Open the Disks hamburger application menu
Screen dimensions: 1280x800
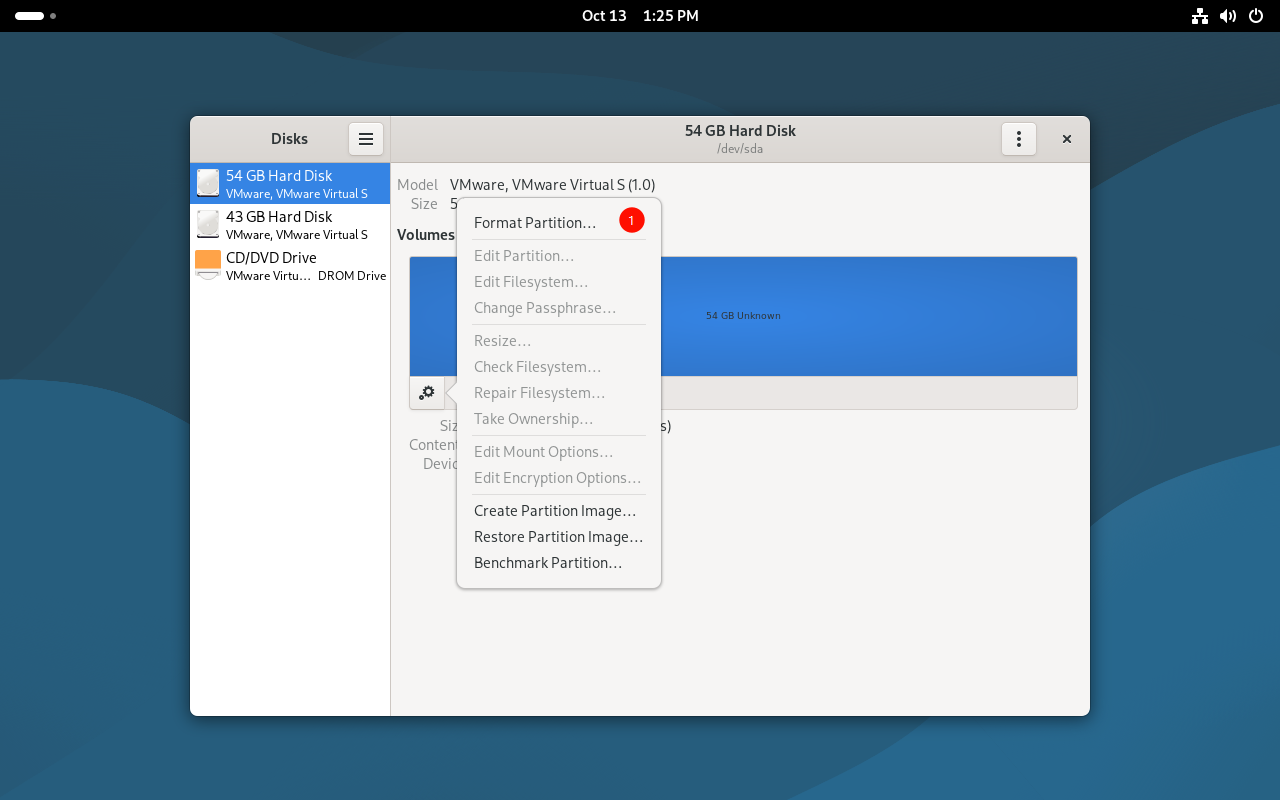click(366, 139)
